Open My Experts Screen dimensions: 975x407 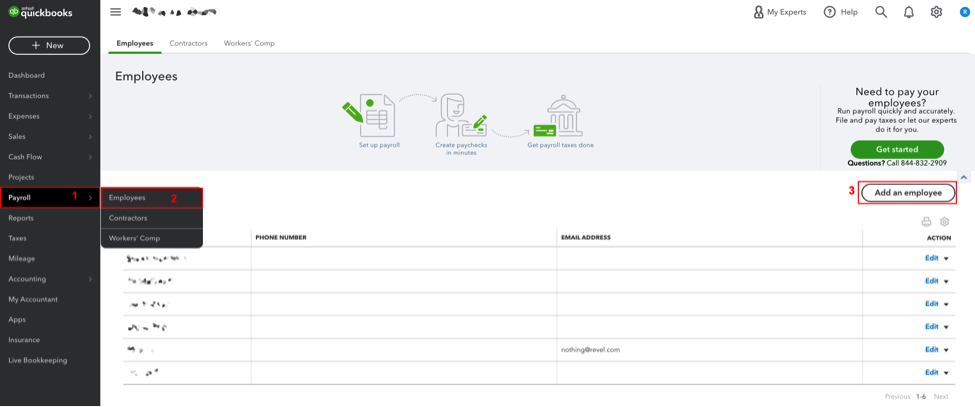pyautogui.click(x=780, y=12)
